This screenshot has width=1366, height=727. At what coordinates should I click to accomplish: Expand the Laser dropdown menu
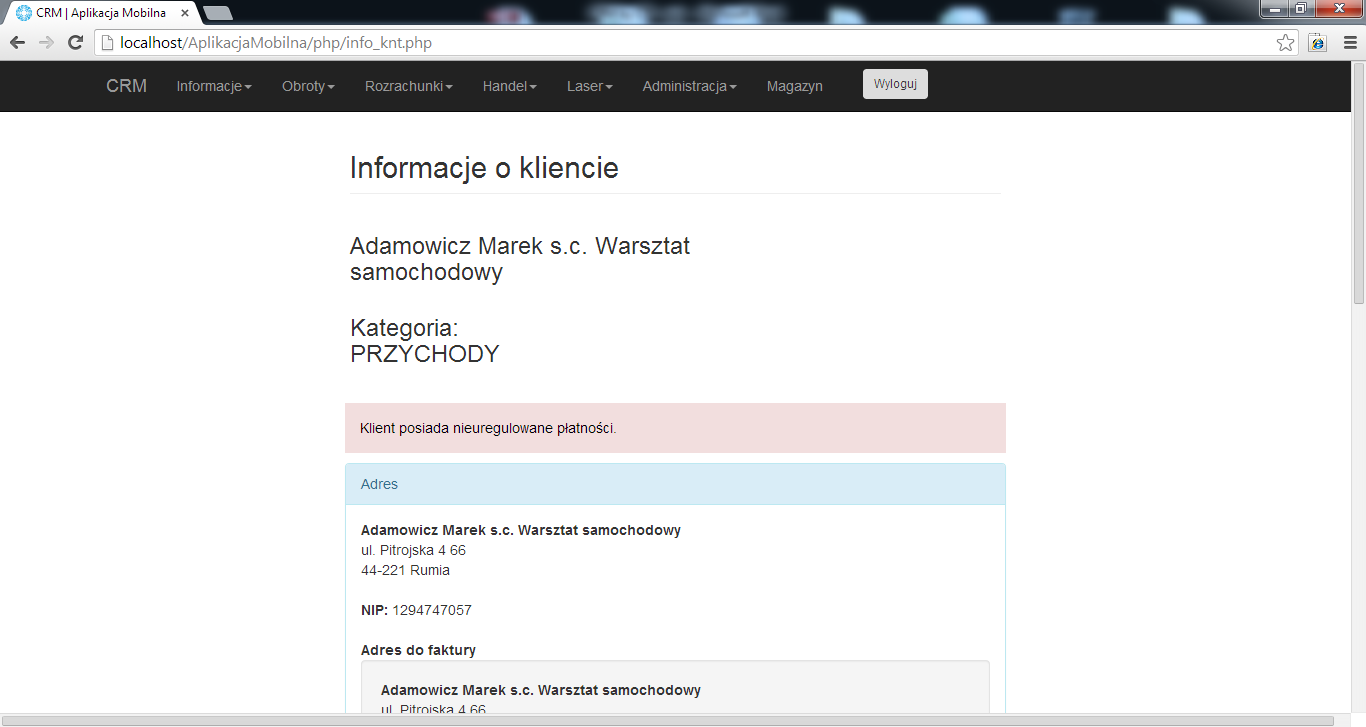(x=590, y=86)
